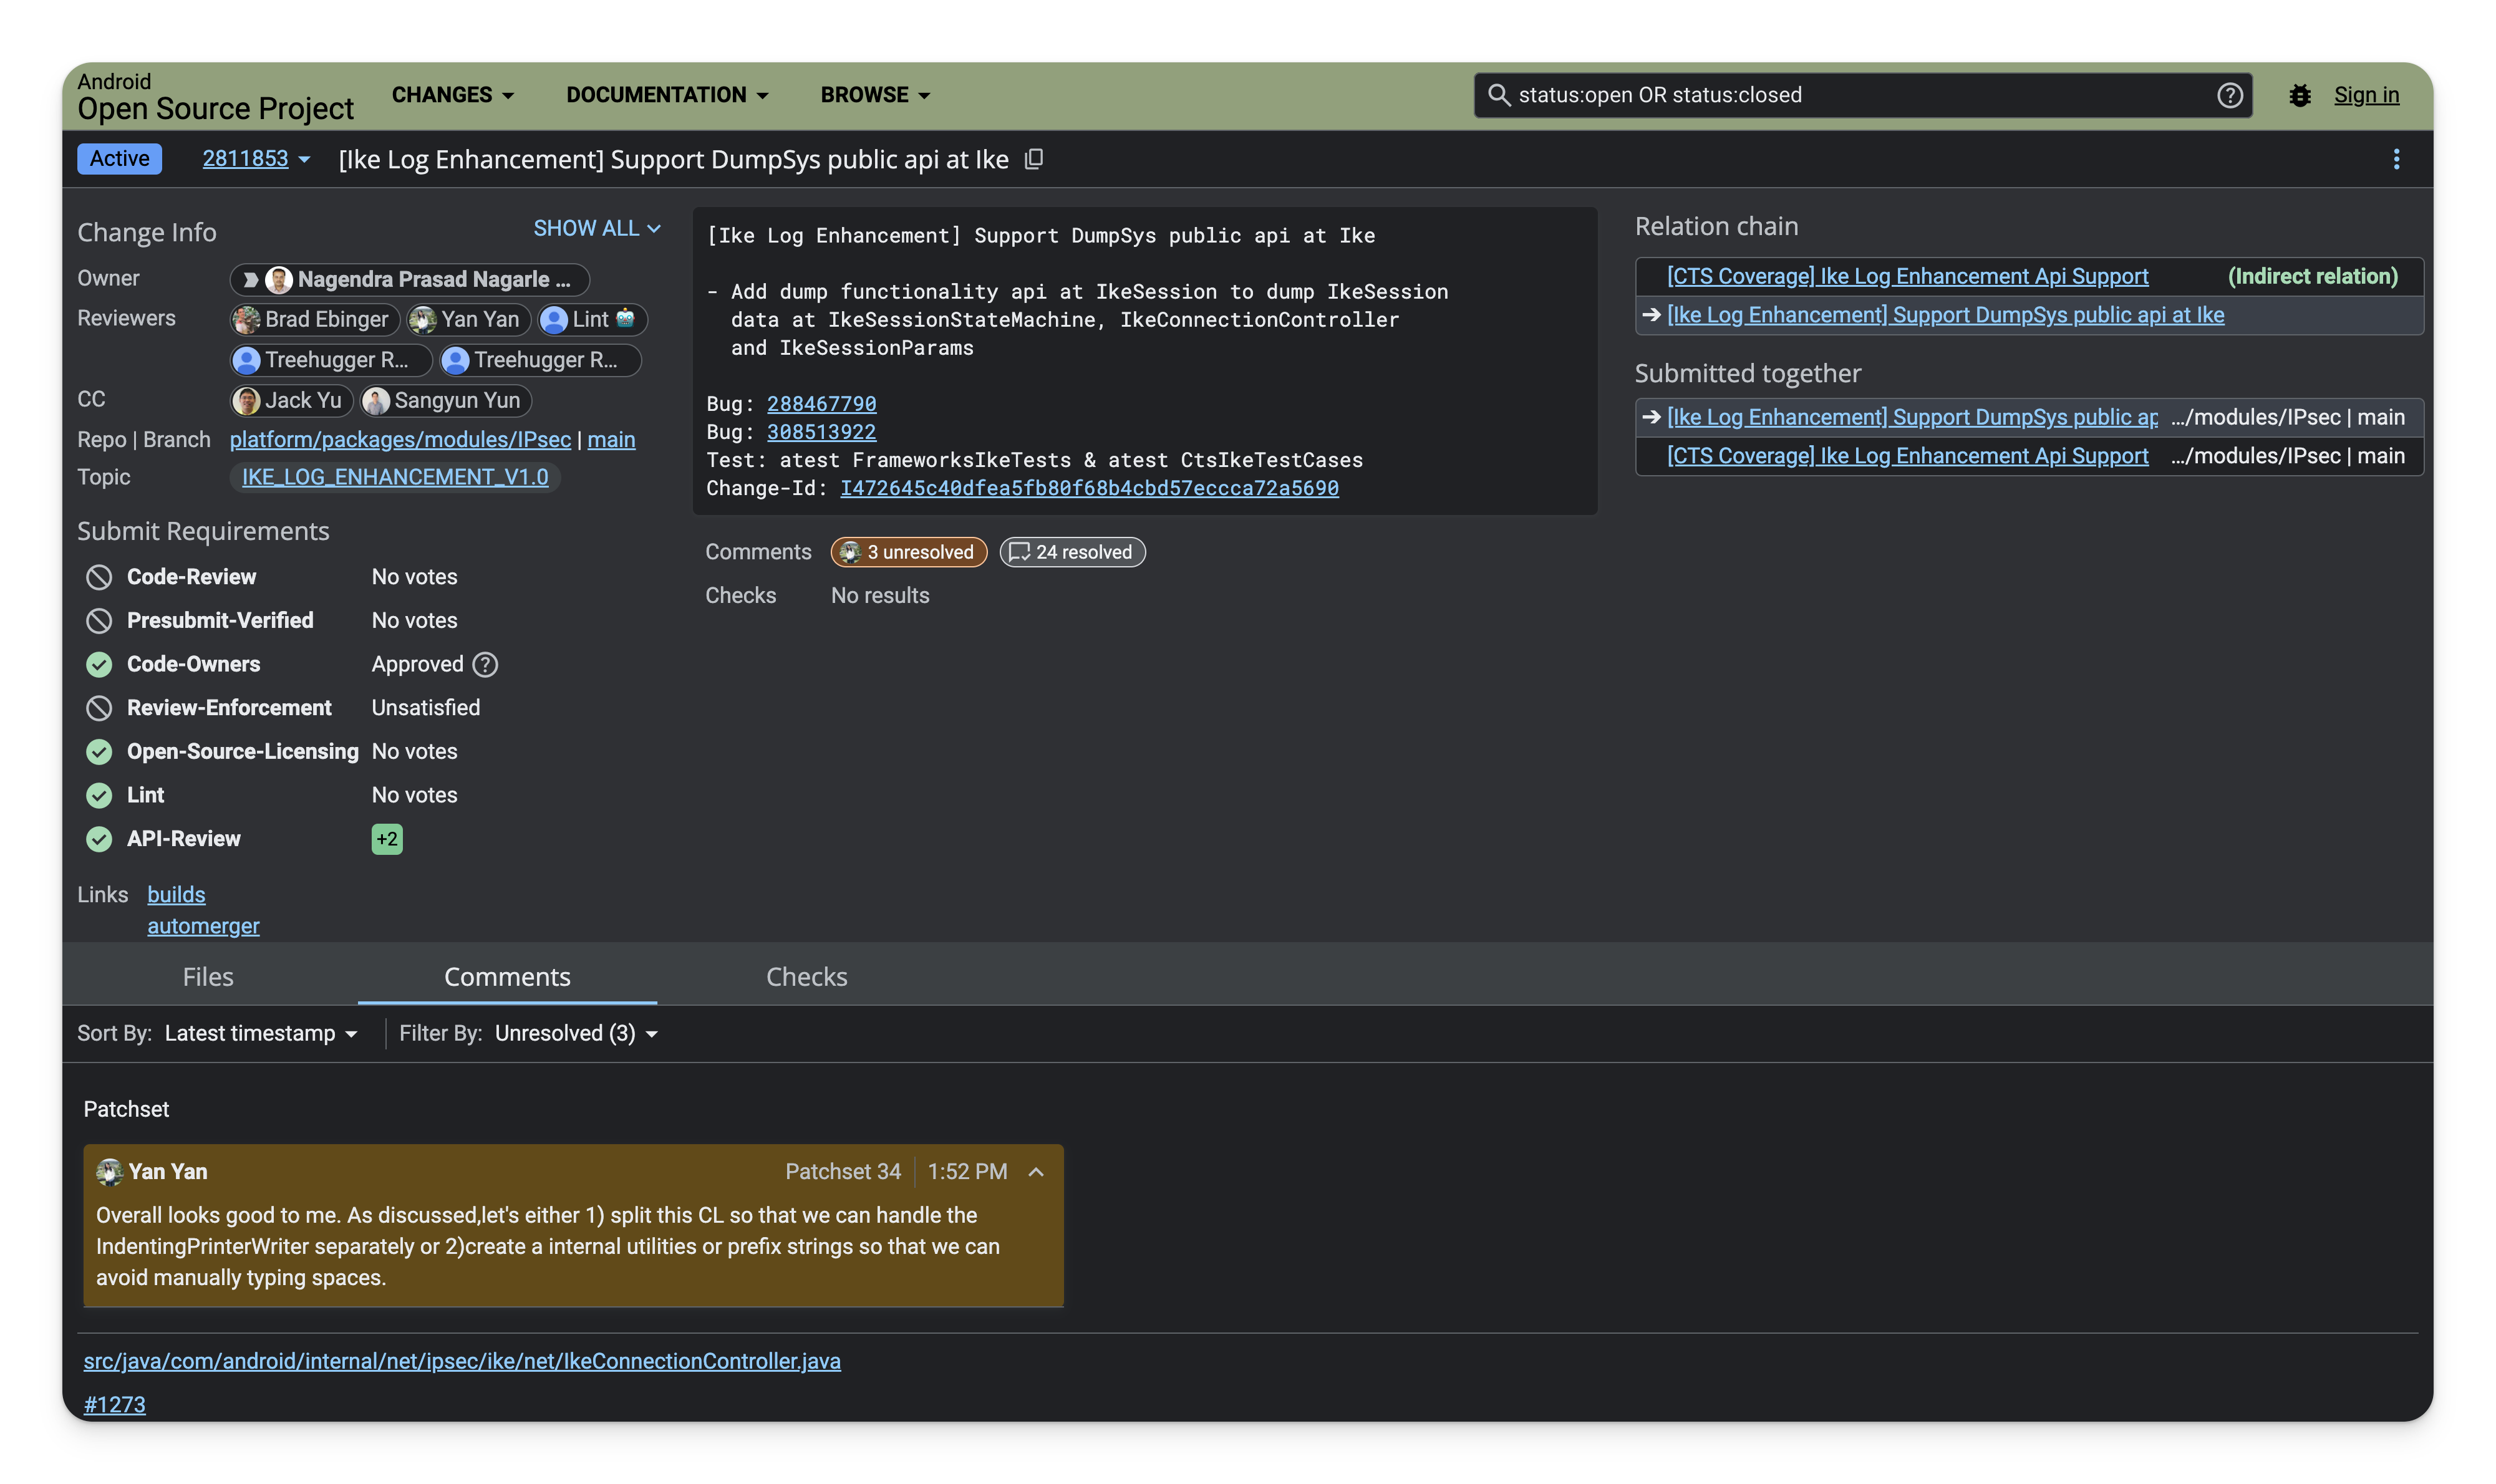
Task: Copy the change title using the copy icon
Action: pyautogui.click(x=1034, y=159)
